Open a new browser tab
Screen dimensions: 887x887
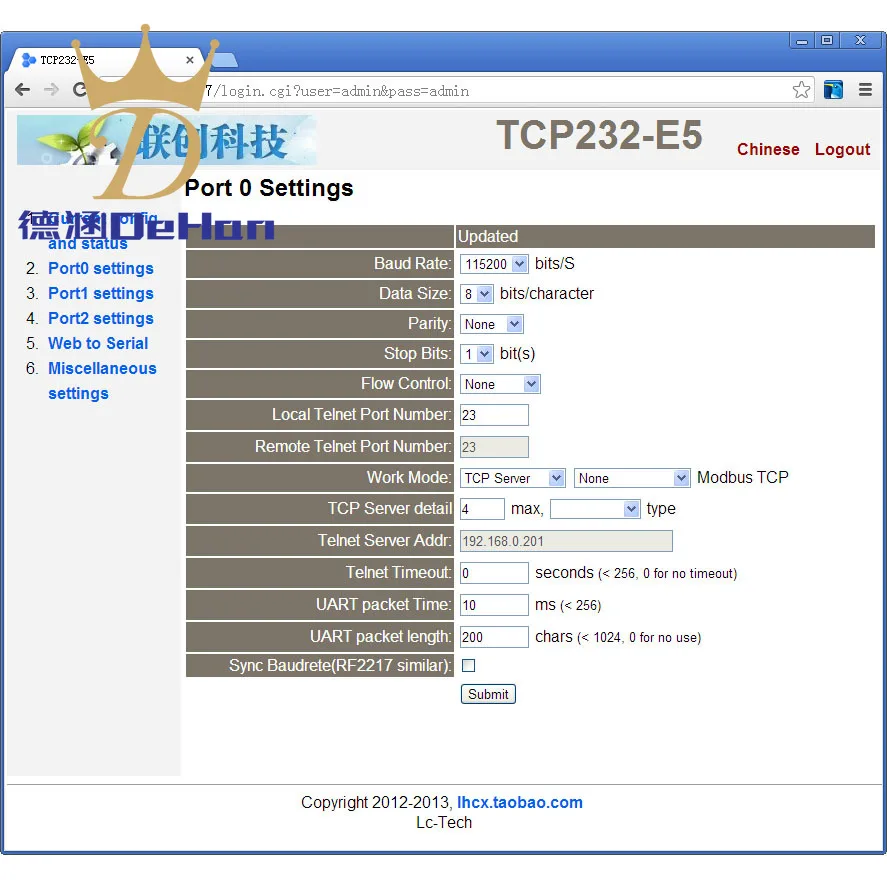click(x=225, y=60)
